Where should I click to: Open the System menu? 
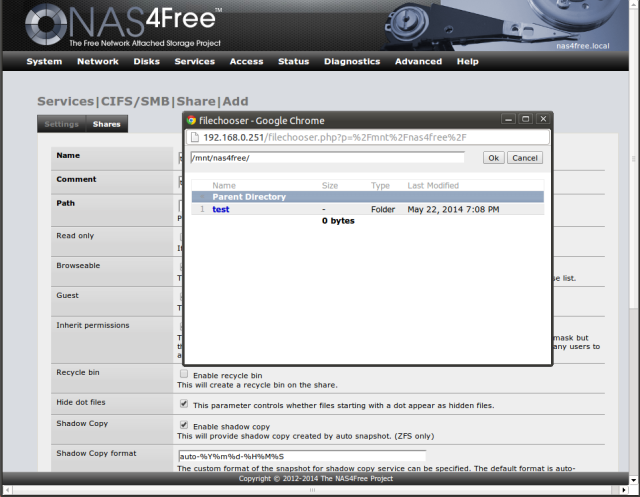point(44,62)
